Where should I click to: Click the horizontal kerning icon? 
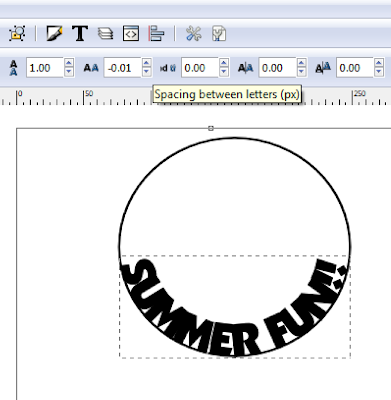coord(245,68)
